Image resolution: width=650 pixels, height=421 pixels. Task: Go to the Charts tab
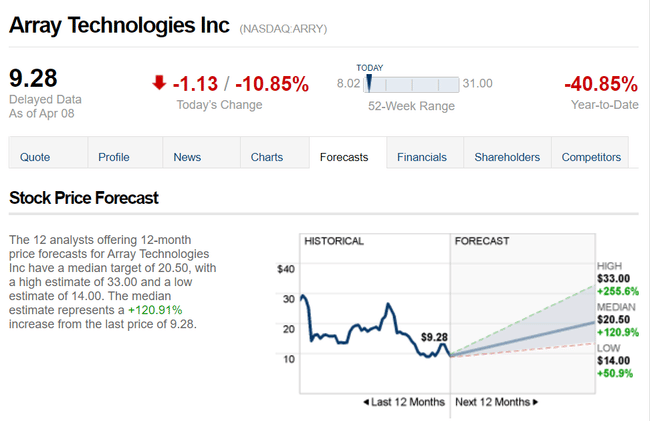267,157
